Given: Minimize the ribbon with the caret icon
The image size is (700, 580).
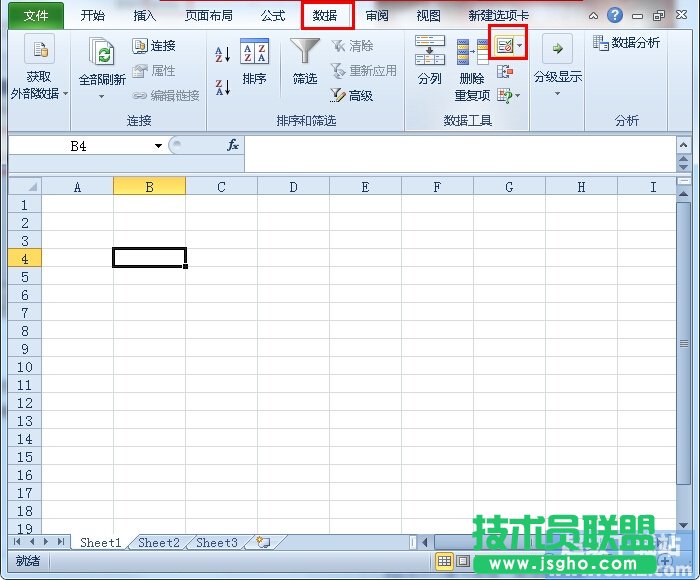Looking at the screenshot, I should pyautogui.click(x=593, y=16).
